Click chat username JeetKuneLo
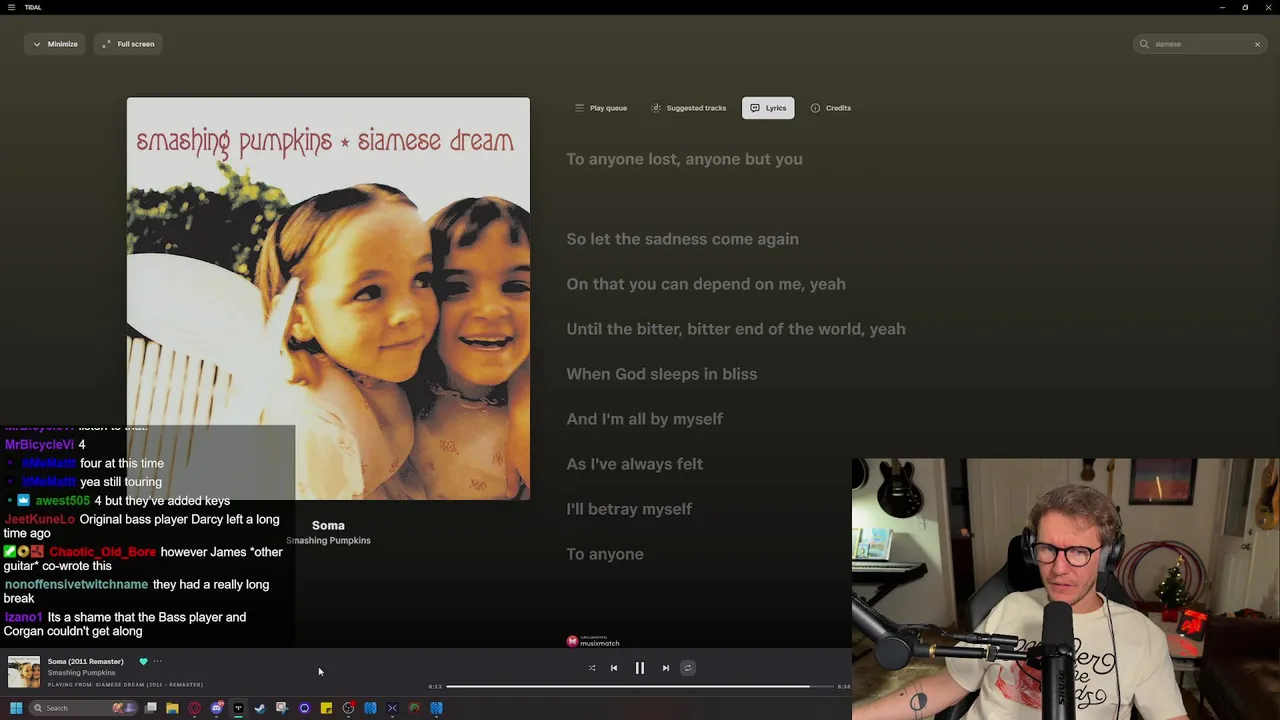 click(x=40, y=519)
